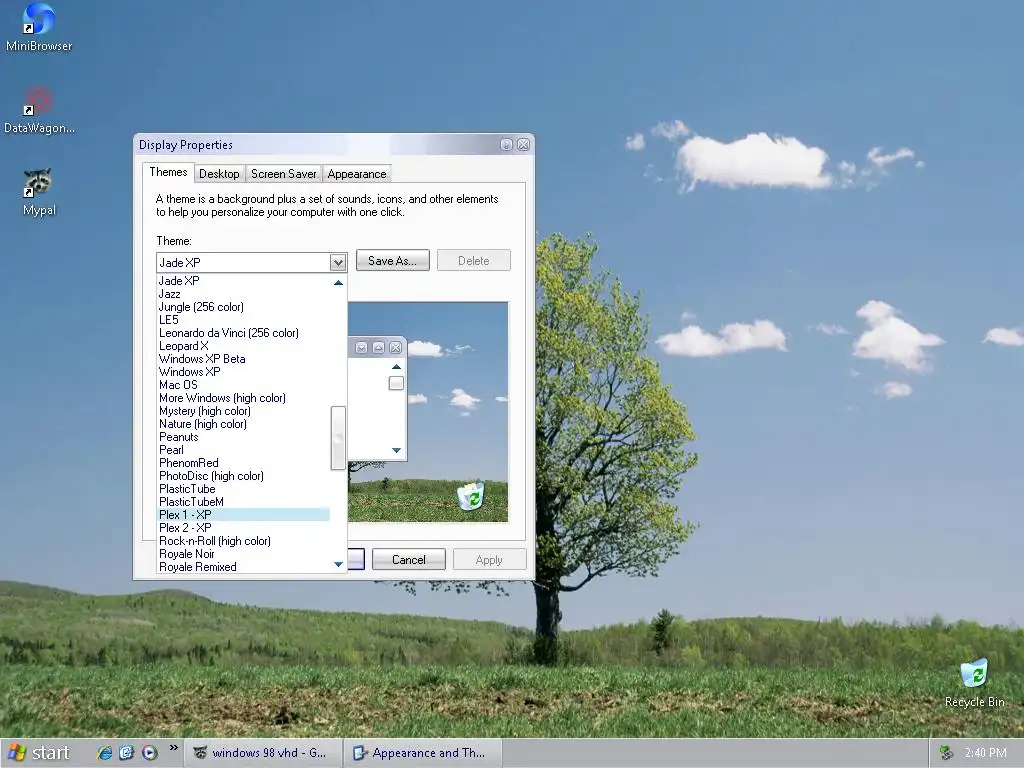Switch to the Screen Saver tab
The height and width of the screenshot is (768, 1024).
click(x=283, y=174)
